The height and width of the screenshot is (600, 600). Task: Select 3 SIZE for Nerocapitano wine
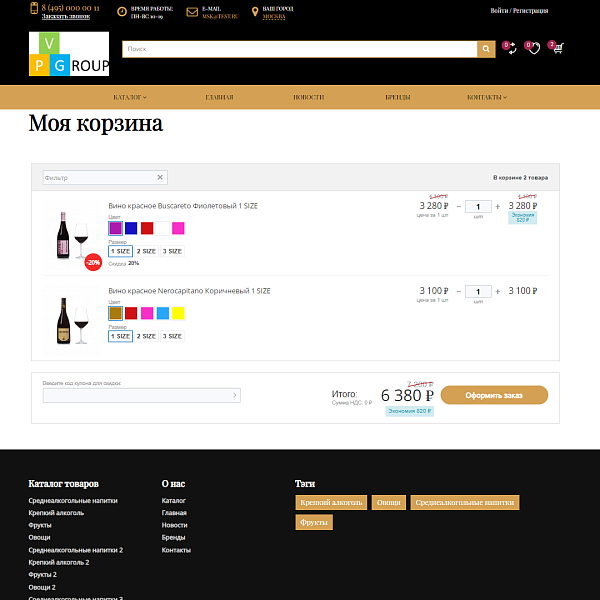[x=172, y=336]
